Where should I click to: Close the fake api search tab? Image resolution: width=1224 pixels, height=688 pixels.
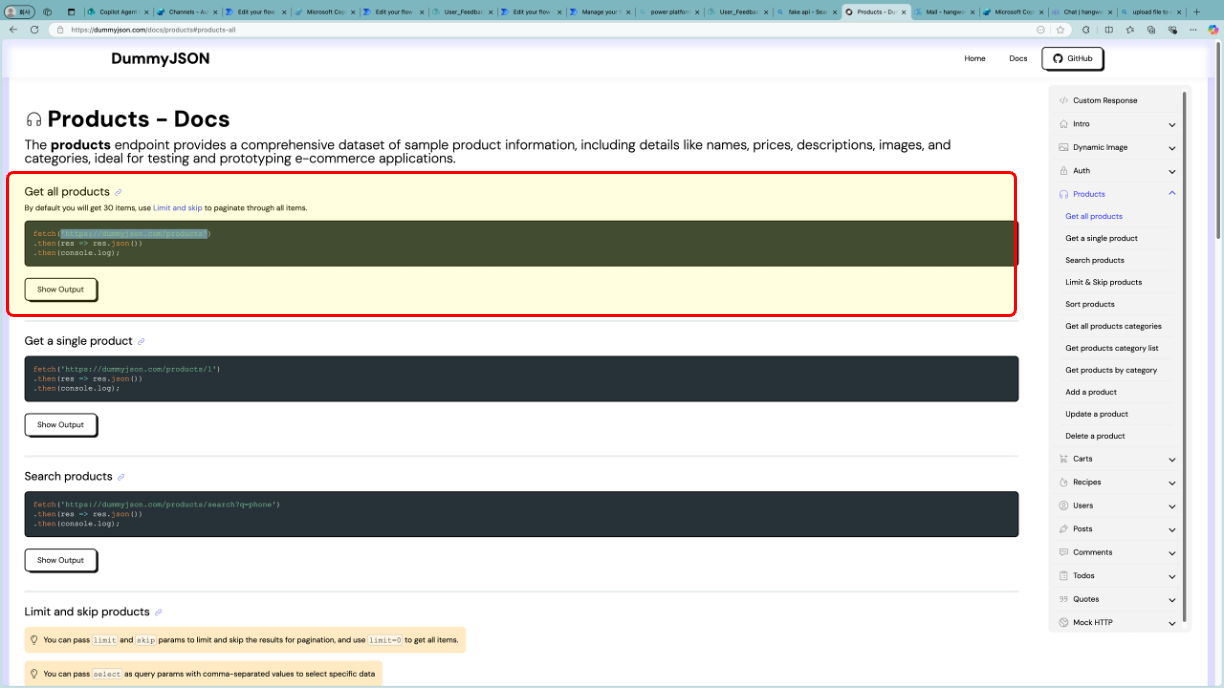(835, 12)
